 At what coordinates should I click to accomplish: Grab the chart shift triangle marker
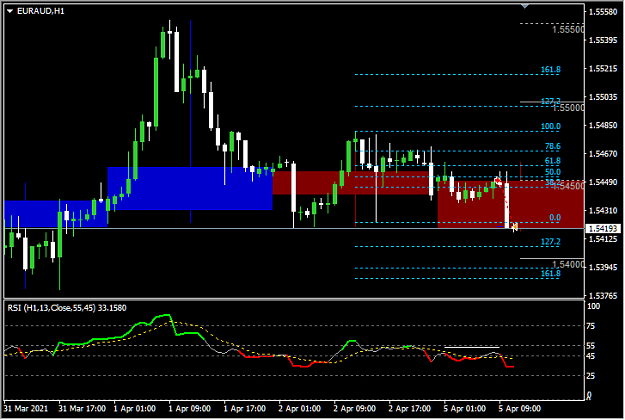coord(525,6)
